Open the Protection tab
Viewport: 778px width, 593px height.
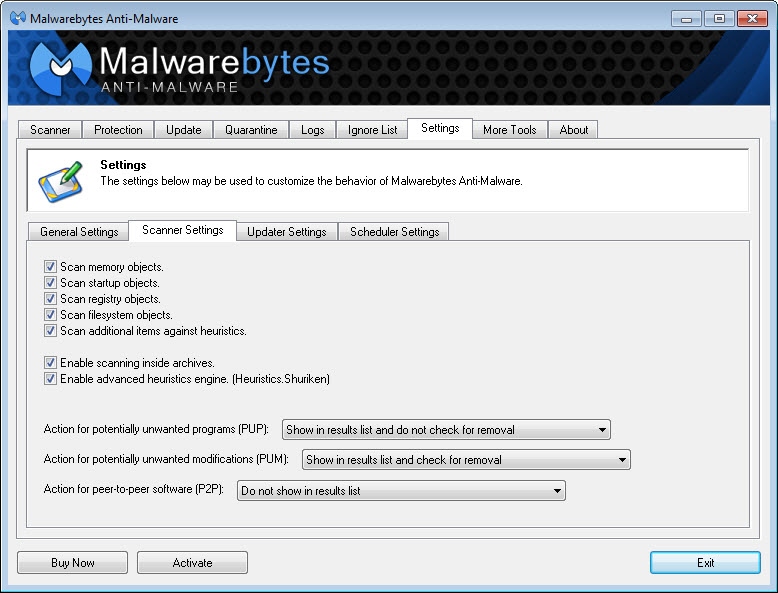pyautogui.click(x=118, y=130)
